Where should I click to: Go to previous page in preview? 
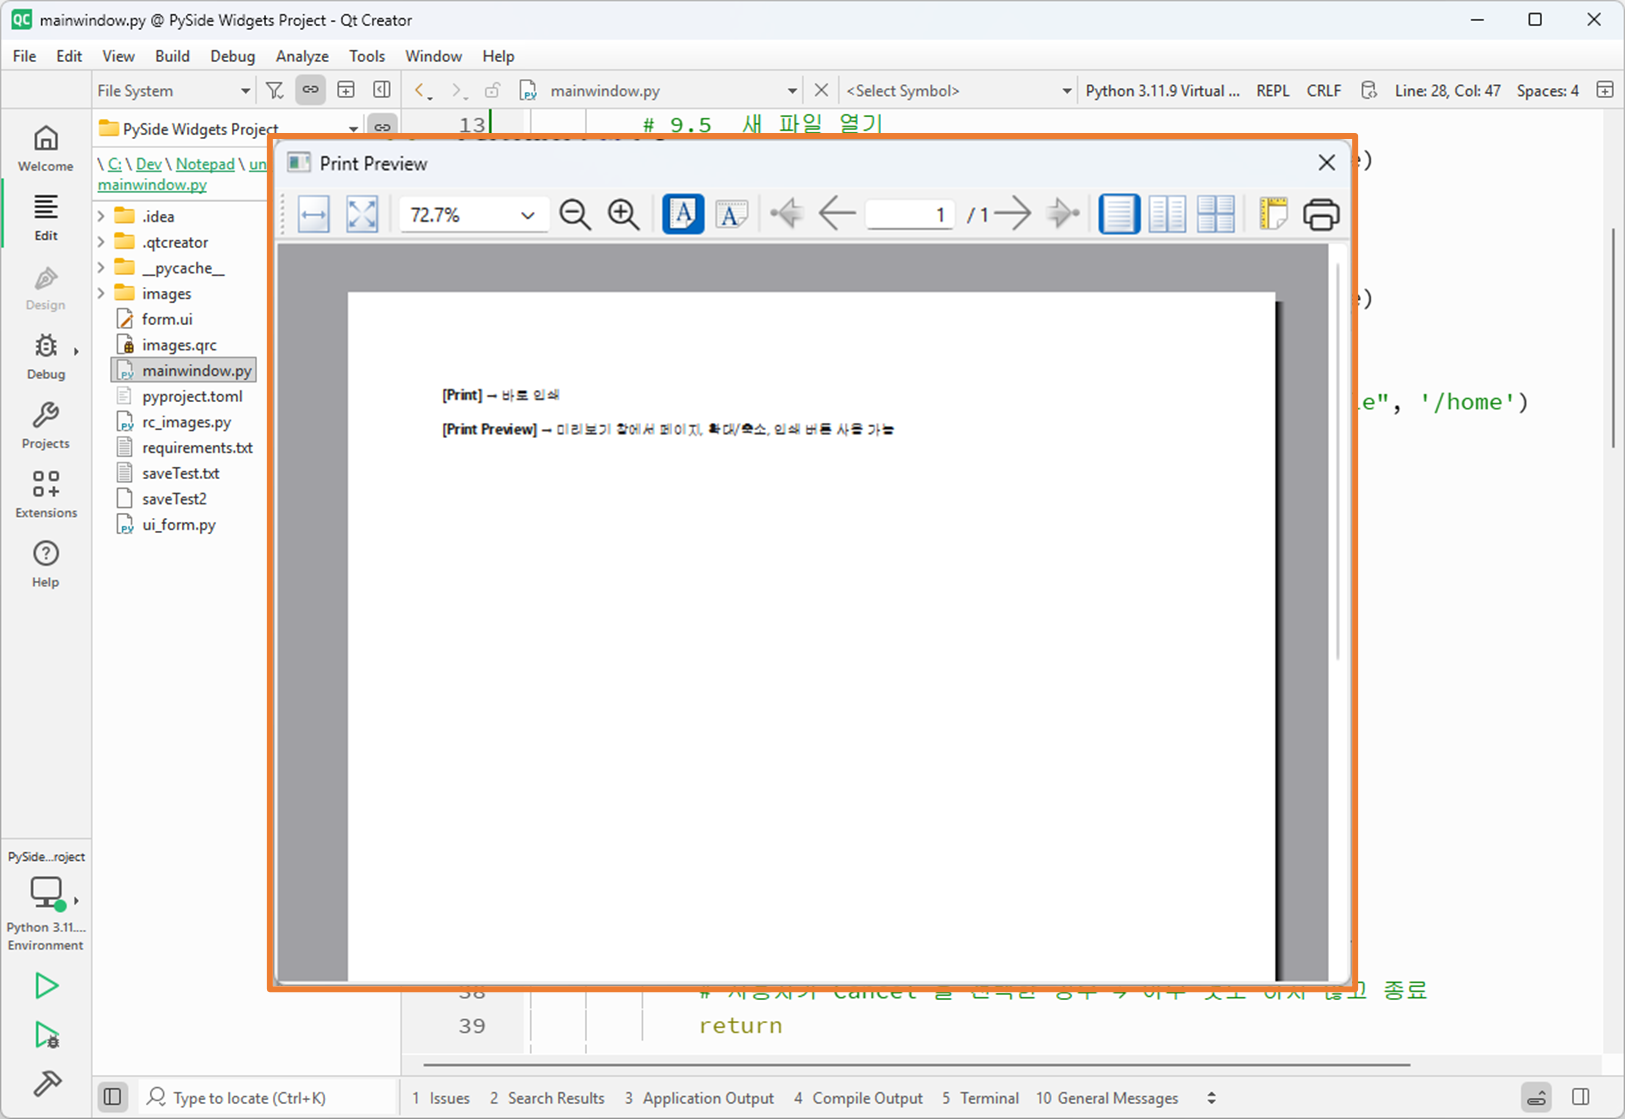click(836, 214)
